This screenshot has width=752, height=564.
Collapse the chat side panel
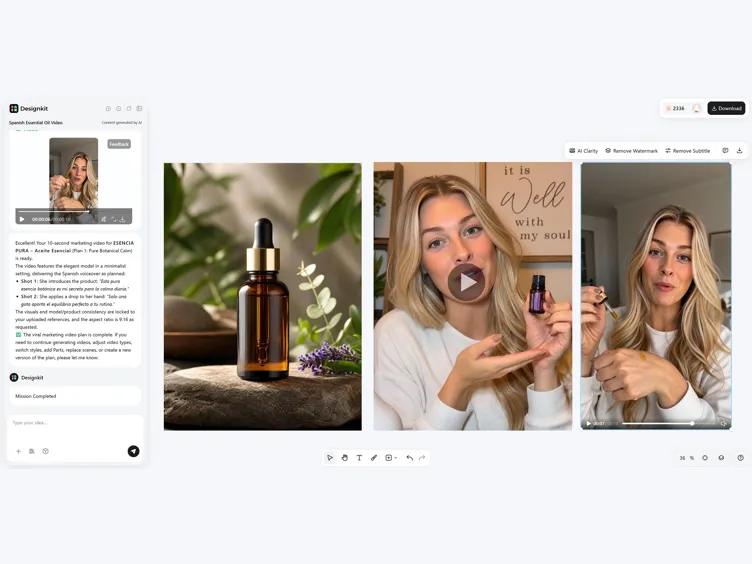(x=139, y=109)
